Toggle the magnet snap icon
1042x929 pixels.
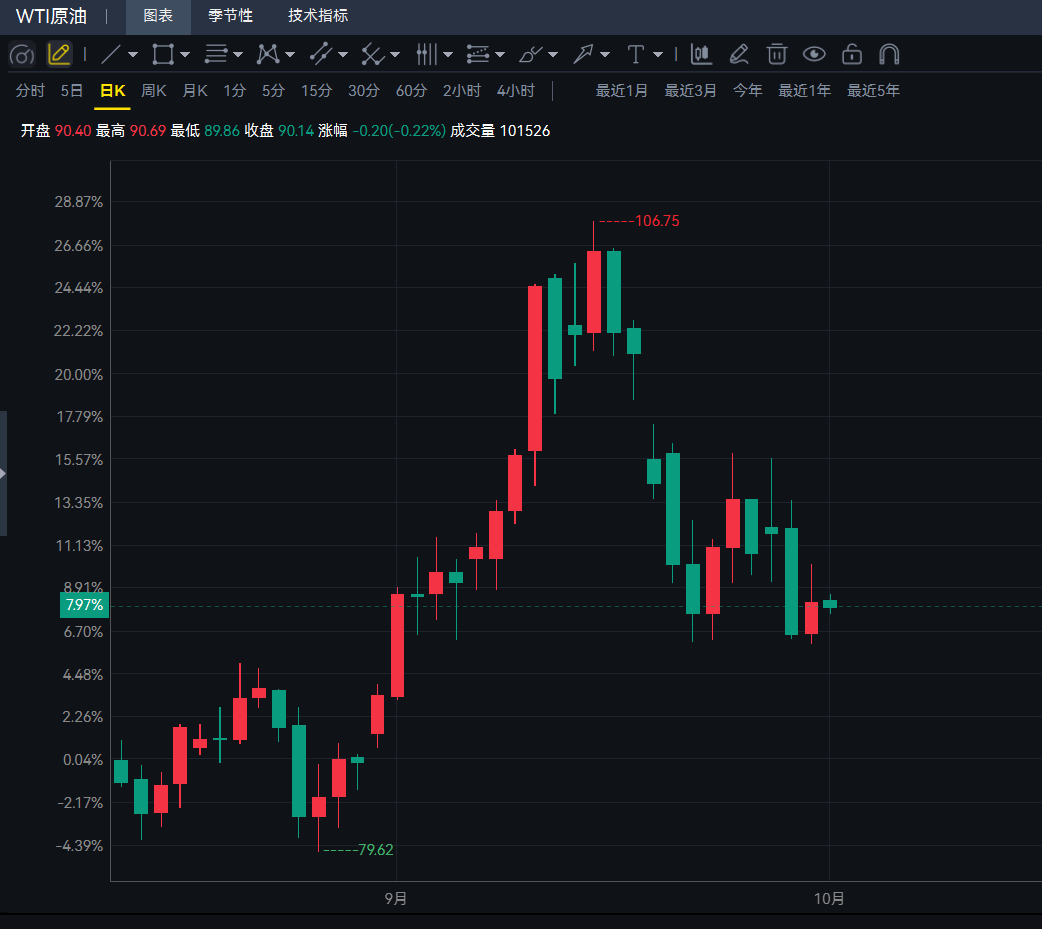point(889,54)
